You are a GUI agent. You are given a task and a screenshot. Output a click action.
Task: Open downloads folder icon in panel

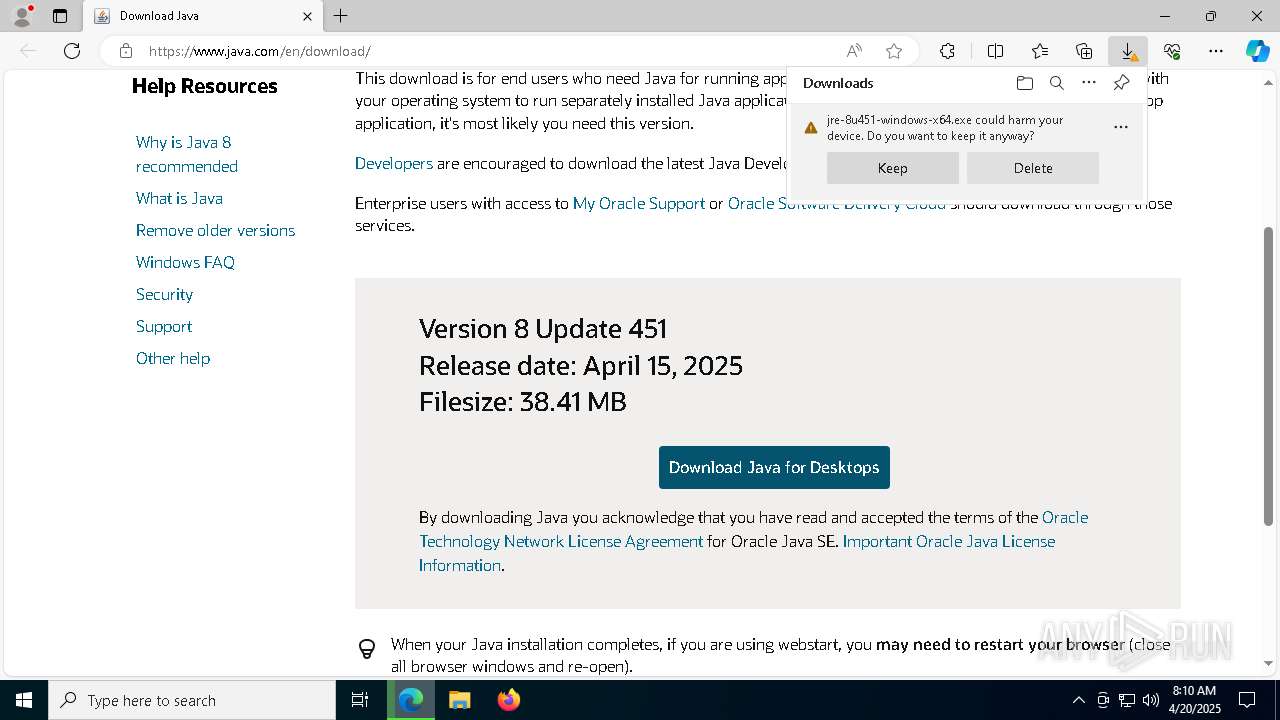(x=1025, y=83)
